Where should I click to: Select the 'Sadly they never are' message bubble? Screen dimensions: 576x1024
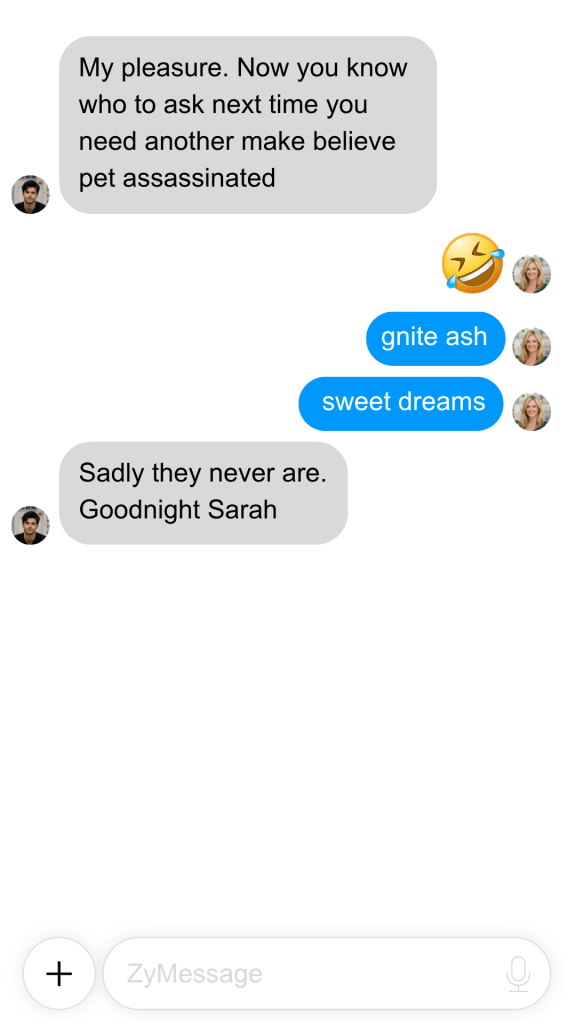tap(204, 493)
